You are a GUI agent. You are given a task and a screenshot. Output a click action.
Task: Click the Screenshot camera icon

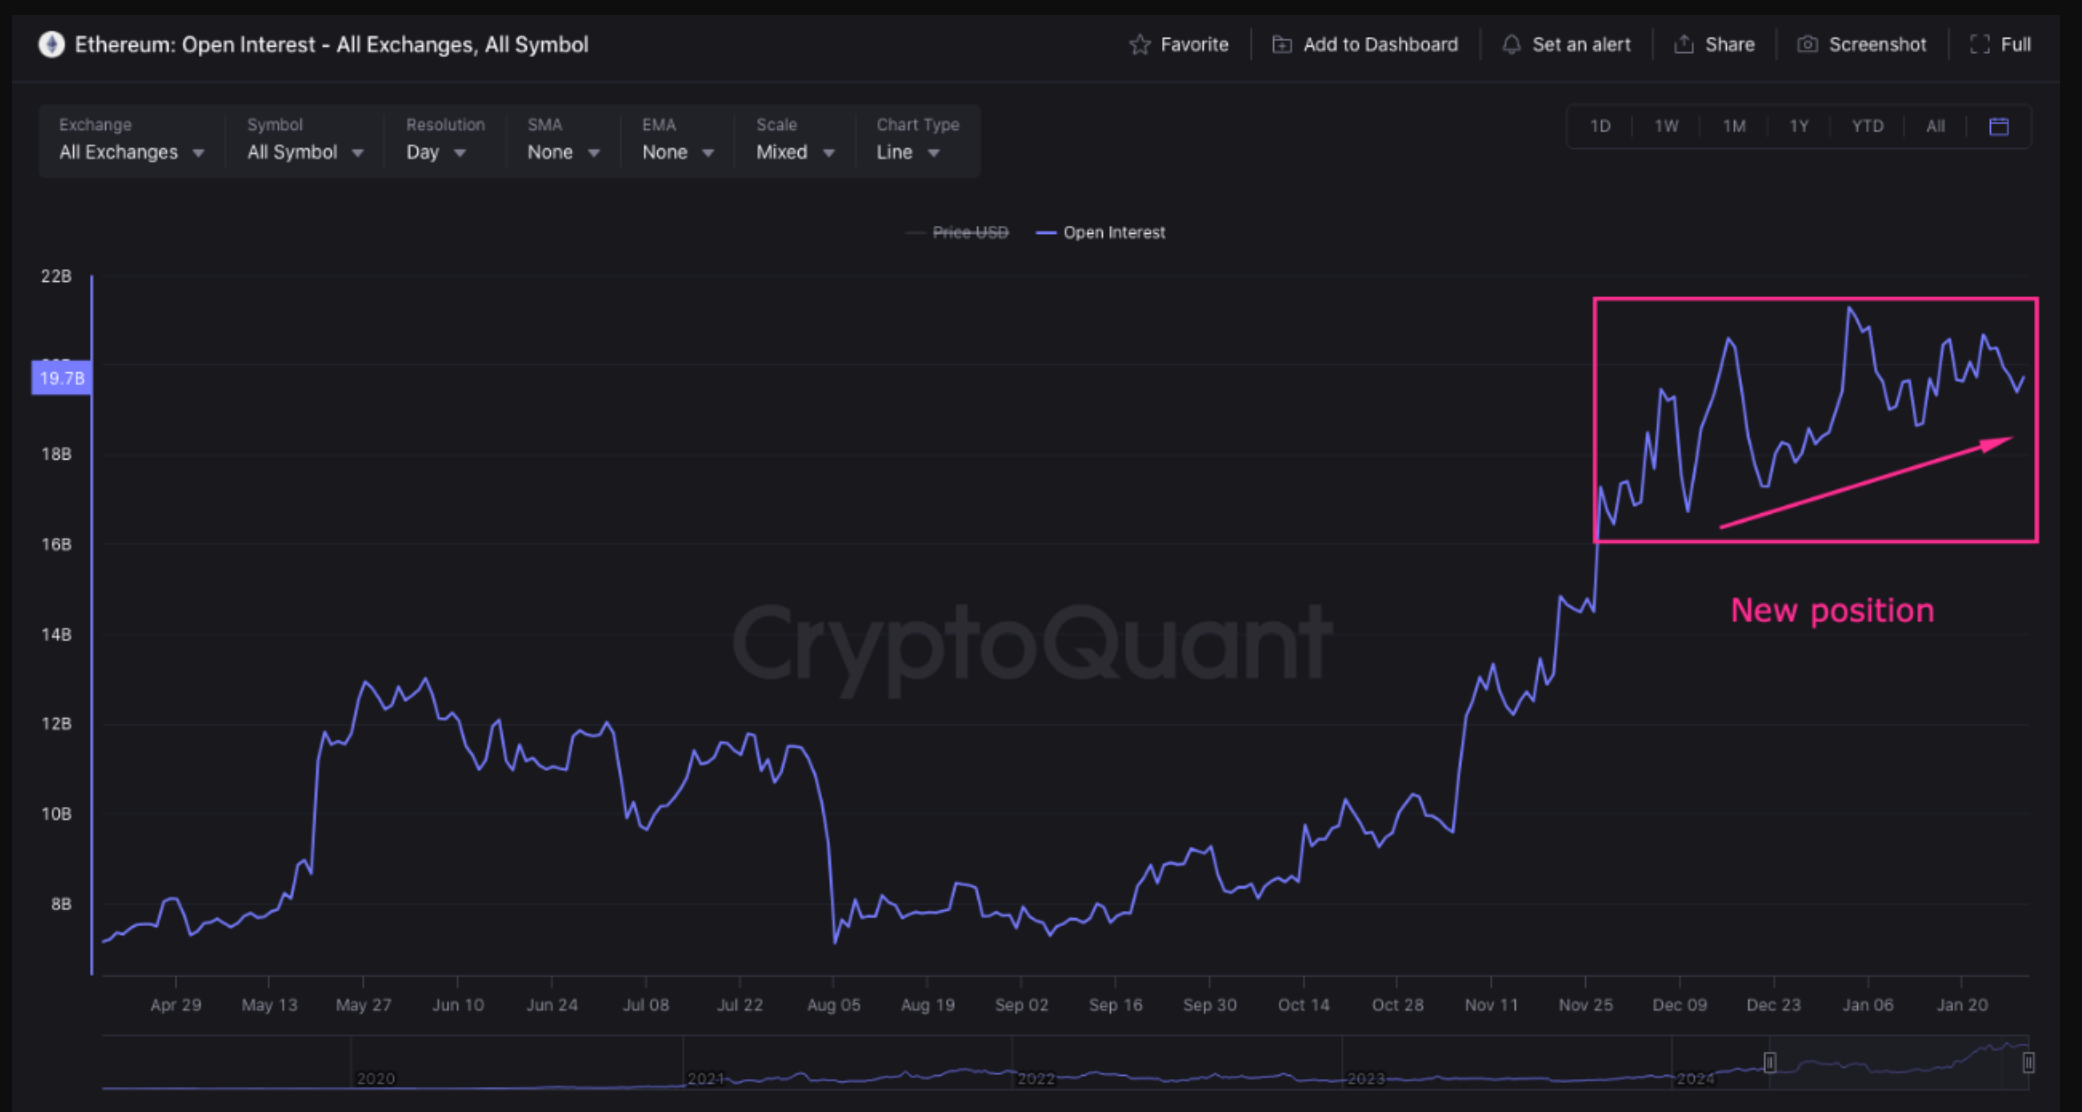point(1807,45)
